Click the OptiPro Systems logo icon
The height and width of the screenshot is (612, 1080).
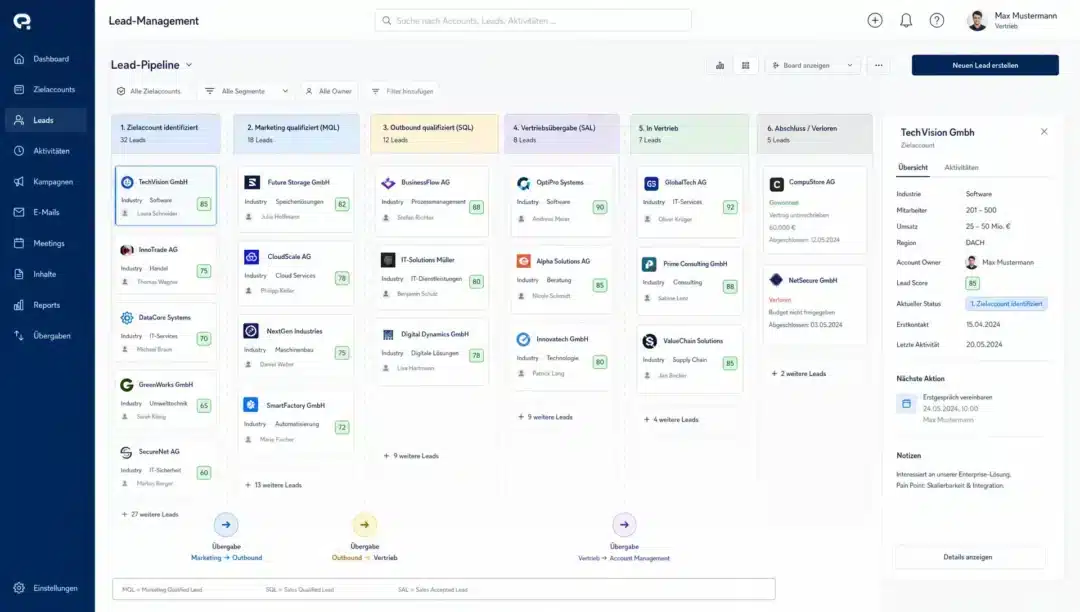tap(523, 183)
